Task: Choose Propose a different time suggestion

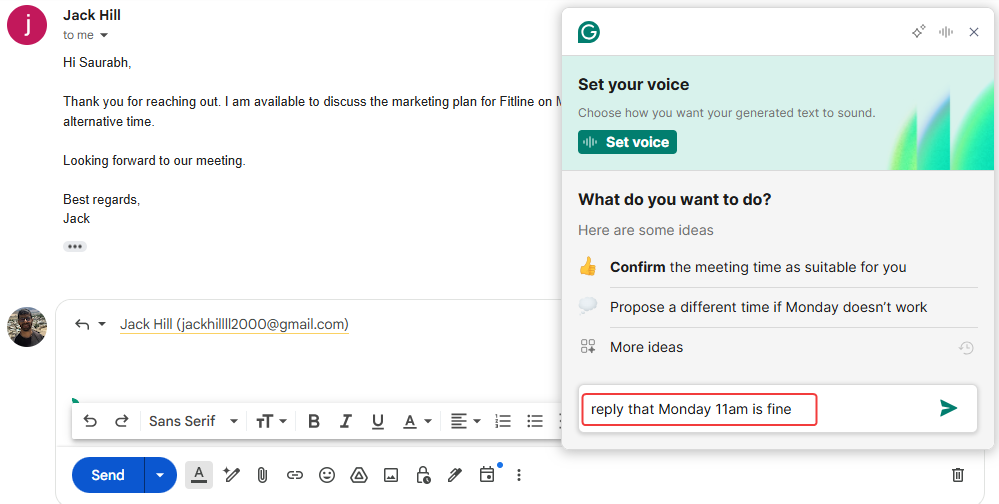Action: (x=768, y=307)
